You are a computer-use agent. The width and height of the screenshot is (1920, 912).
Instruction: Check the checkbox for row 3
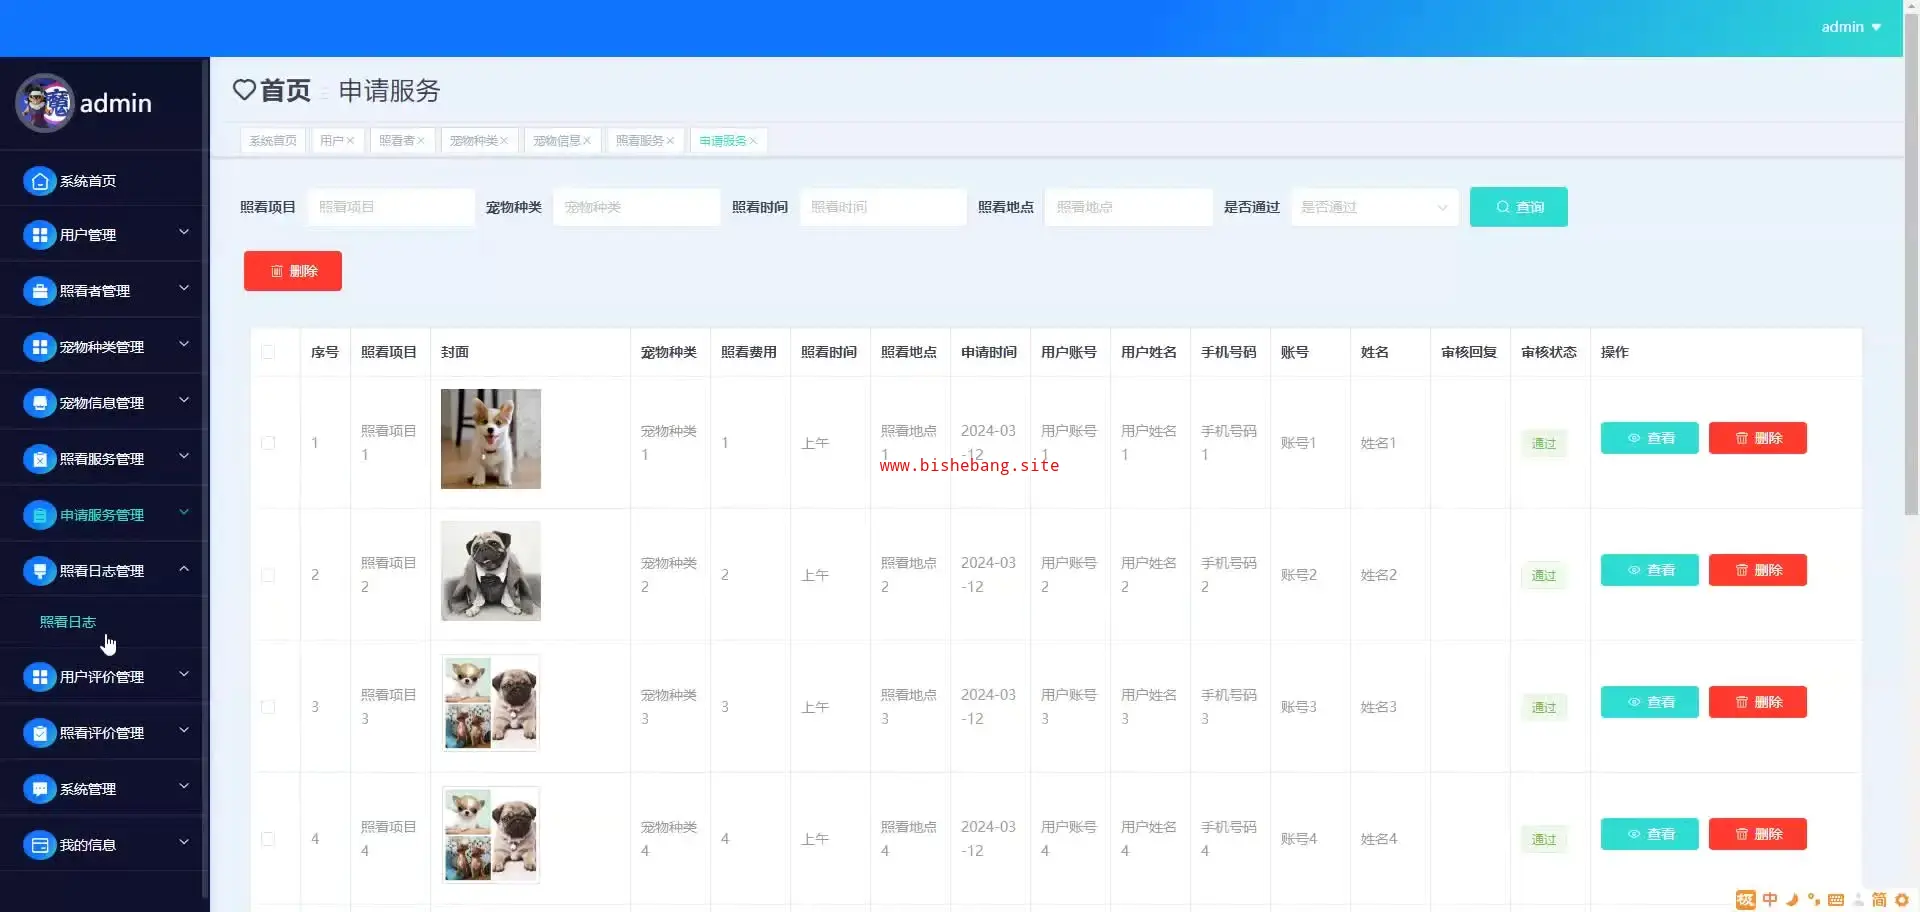tap(268, 707)
